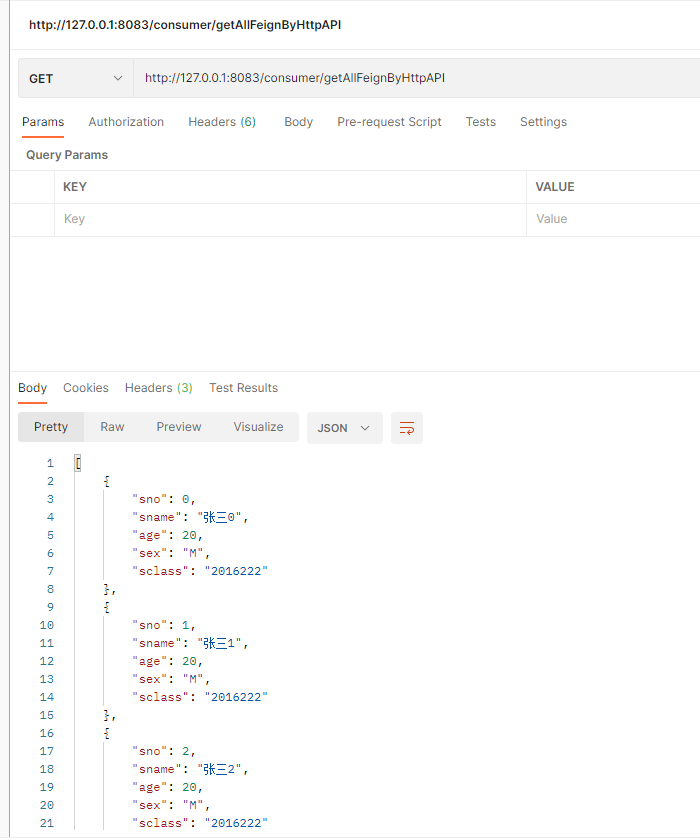The image size is (700, 840).
Task: Click the "sname": "张三1" line
Action: click(190, 643)
